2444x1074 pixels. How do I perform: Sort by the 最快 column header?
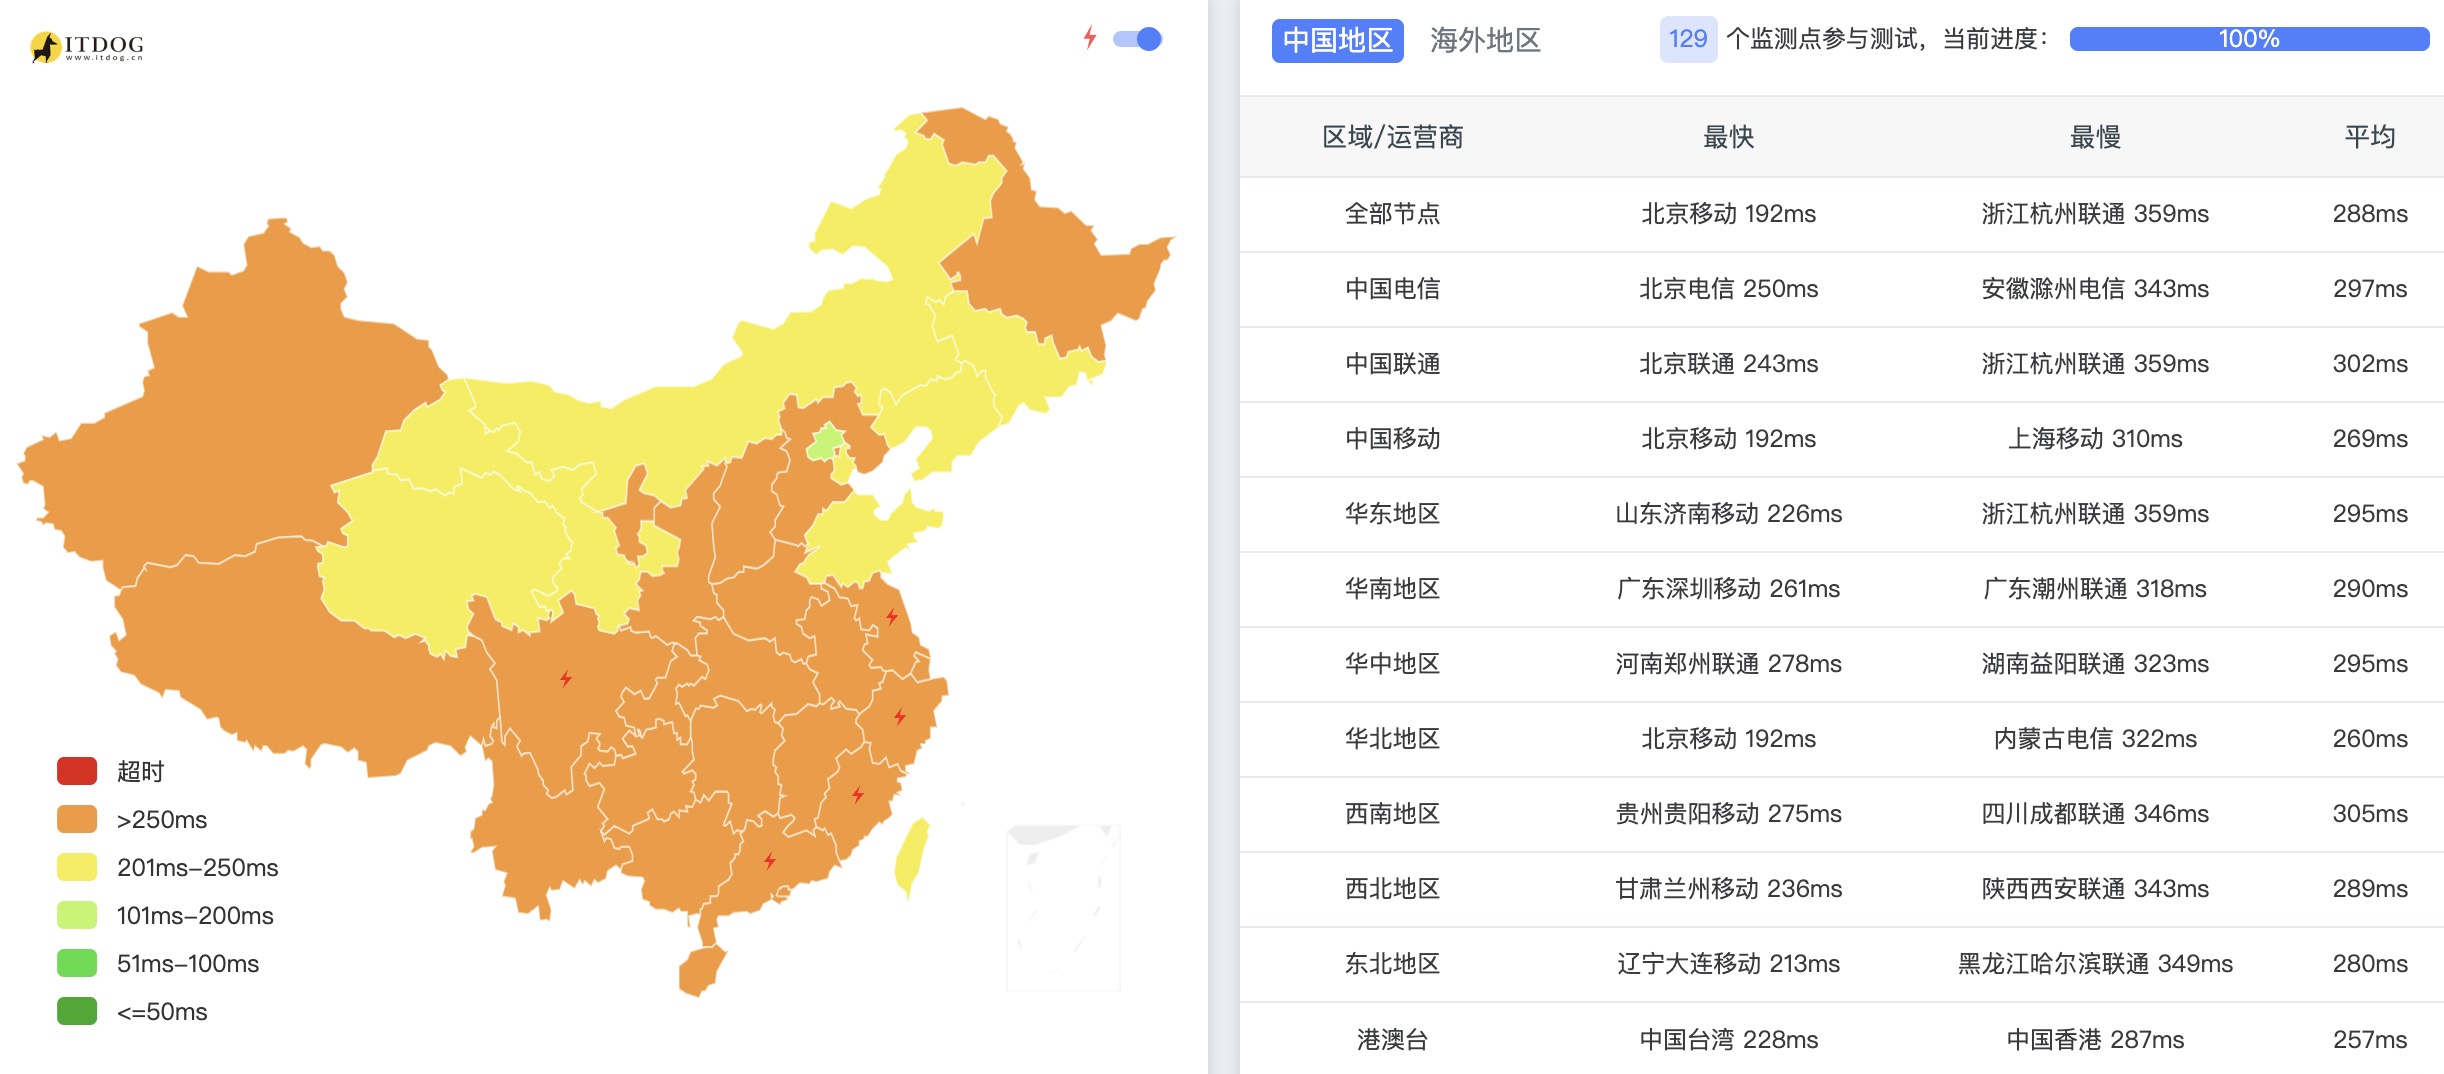tap(1728, 137)
